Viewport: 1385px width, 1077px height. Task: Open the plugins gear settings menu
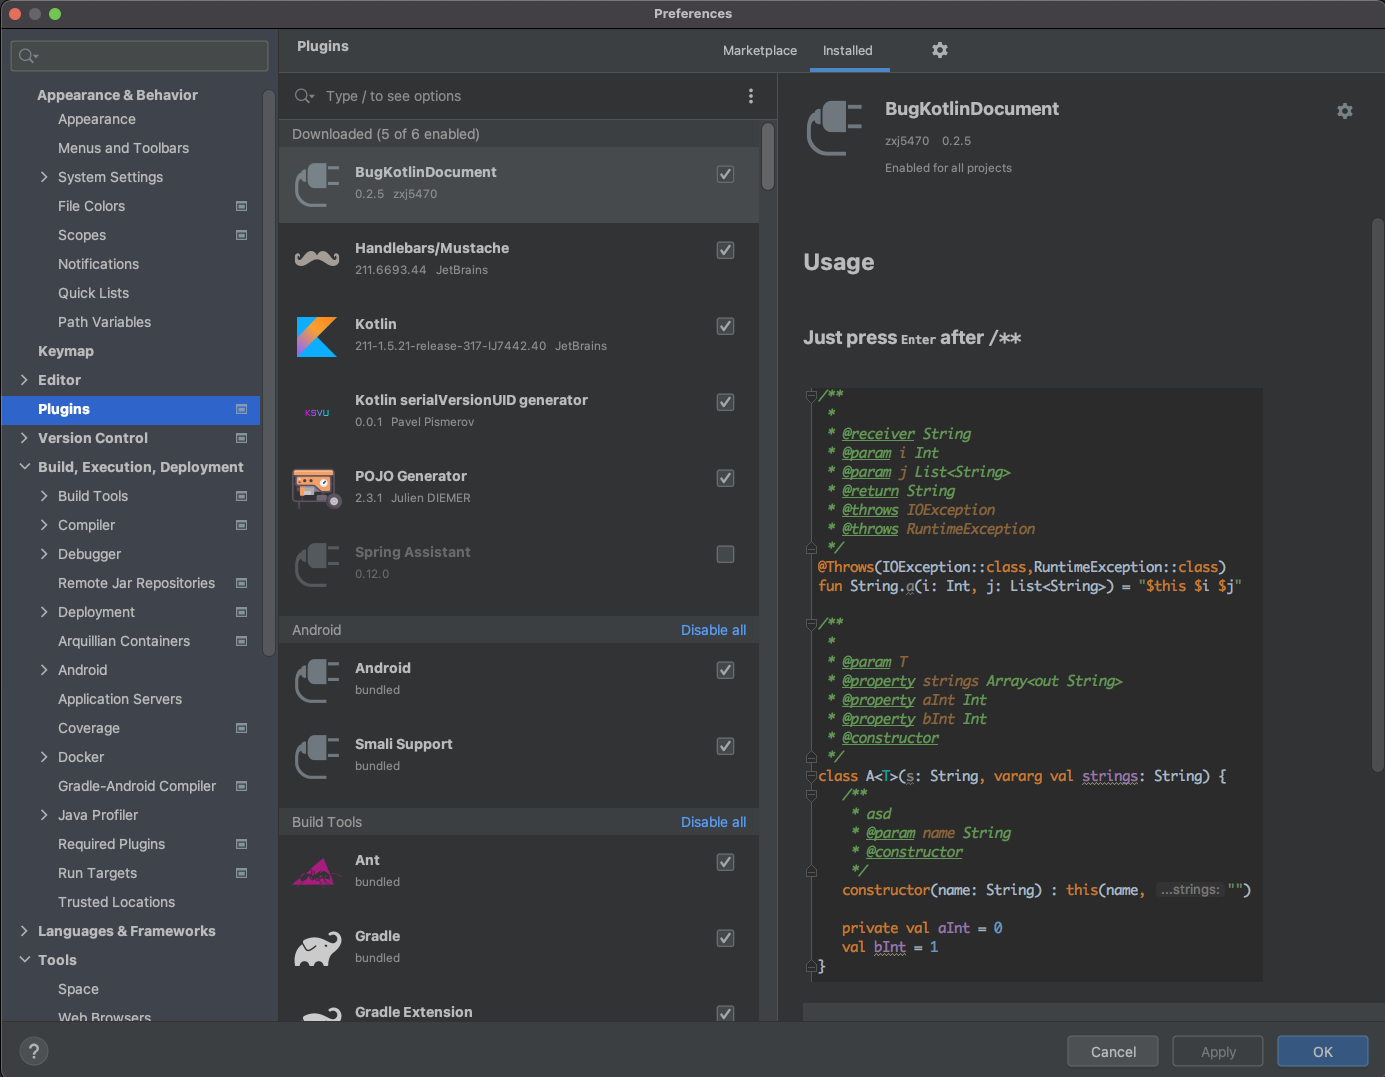[x=940, y=50]
